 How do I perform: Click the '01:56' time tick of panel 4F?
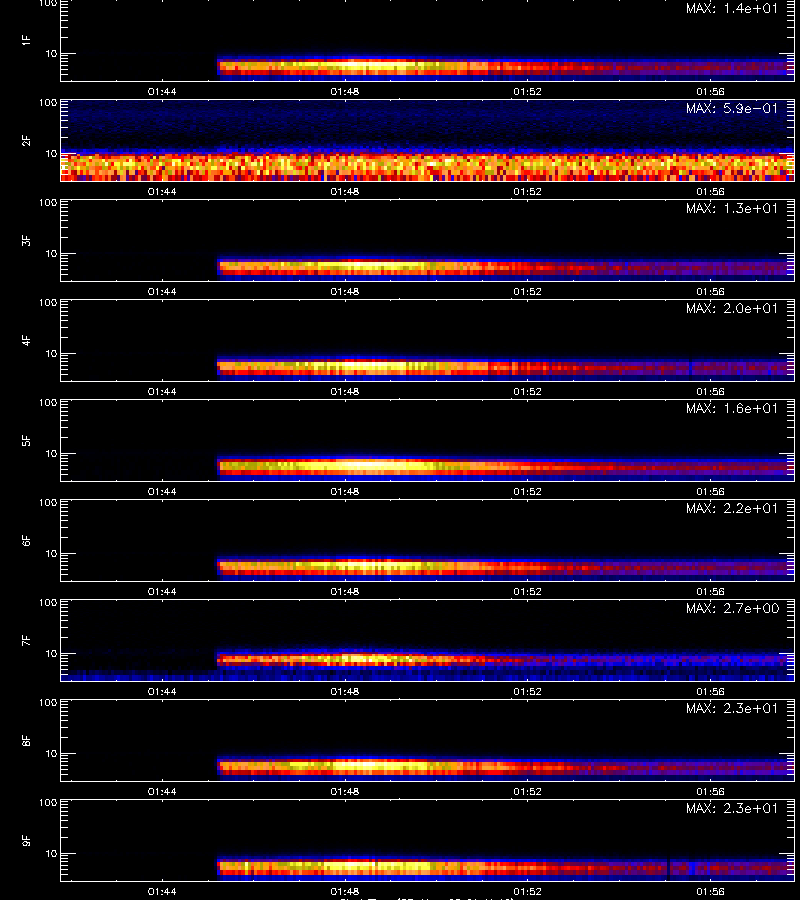[x=710, y=391]
